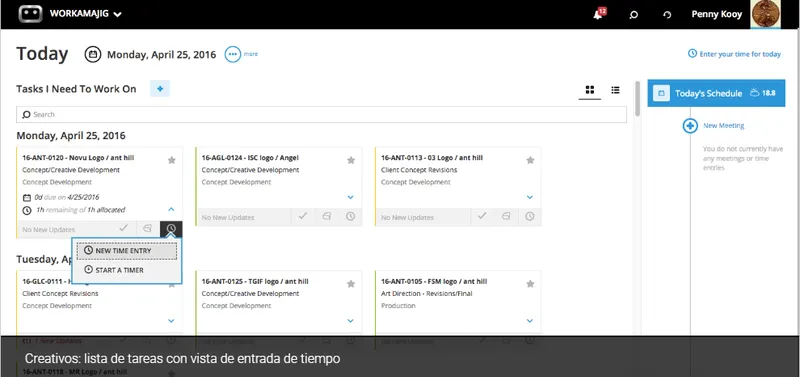Viewport: 800px width, 377px height.
Task: Click Penny Kooy's avatar picture
Action: [x=765, y=14]
